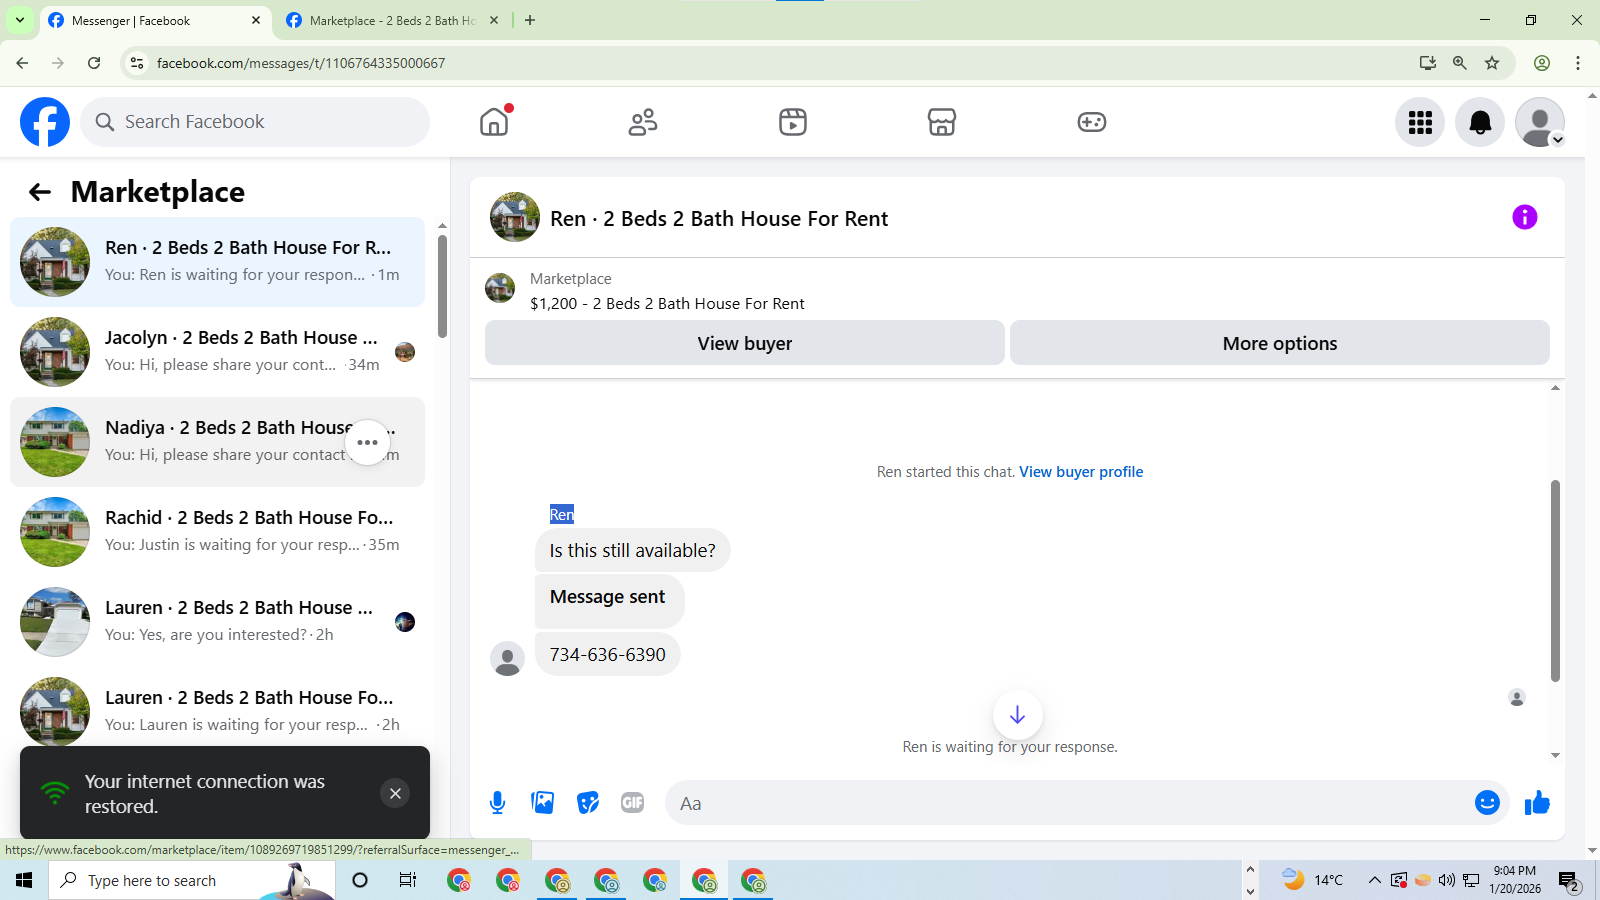Open the Friends icon in top navigation
The image size is (1600, 900).
tap(643, 122)
